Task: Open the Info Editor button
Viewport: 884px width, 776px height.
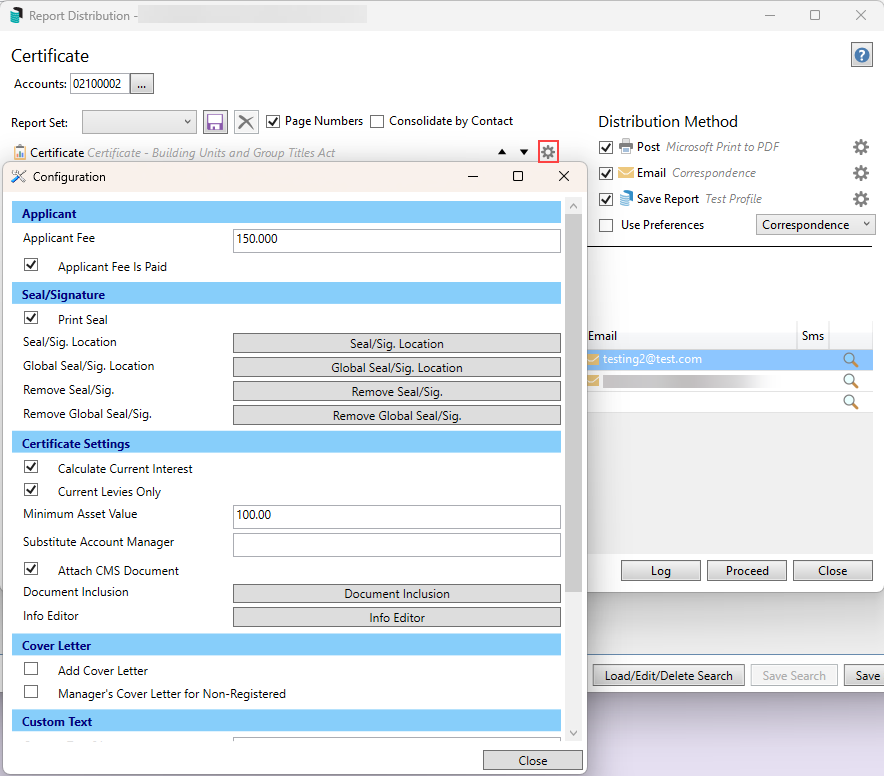Action: [397, 618]
